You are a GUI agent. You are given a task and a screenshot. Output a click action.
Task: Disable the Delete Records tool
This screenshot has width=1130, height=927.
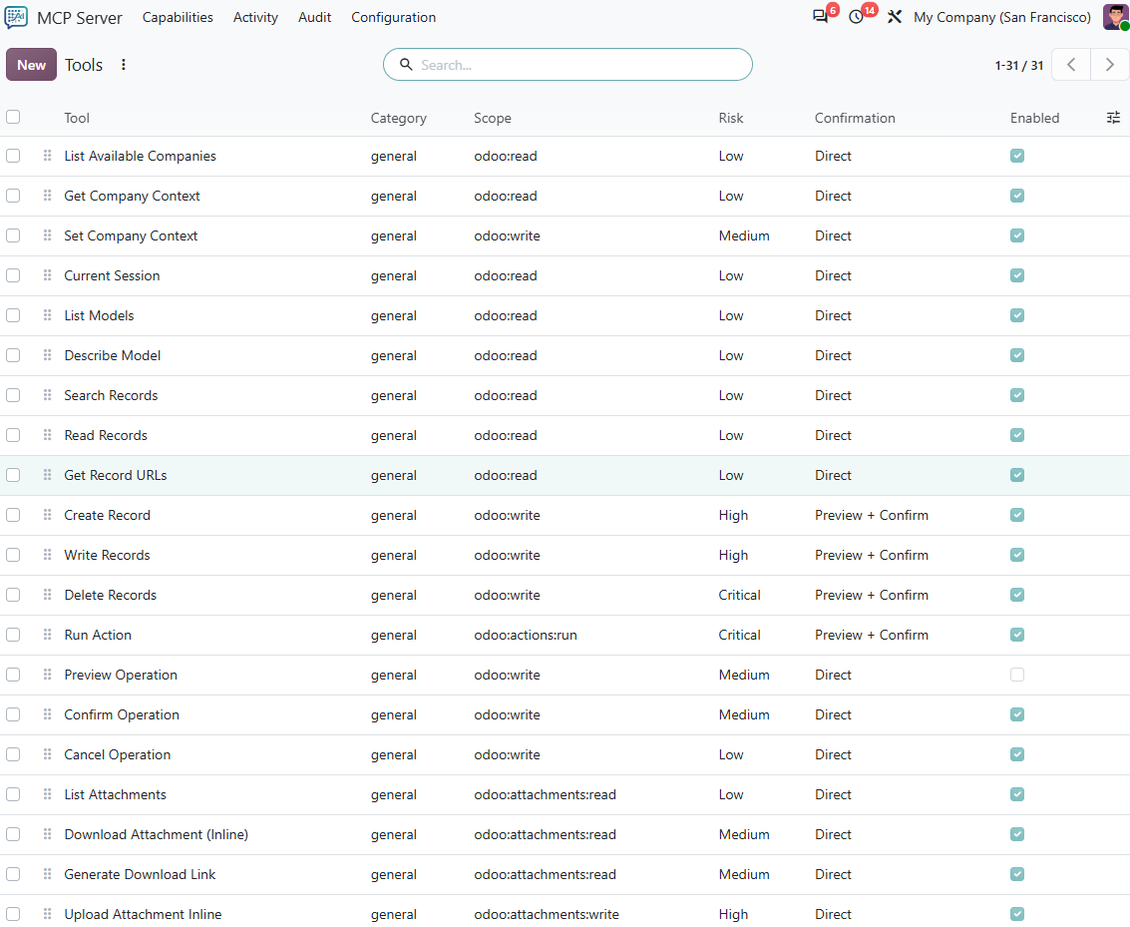1017,595
